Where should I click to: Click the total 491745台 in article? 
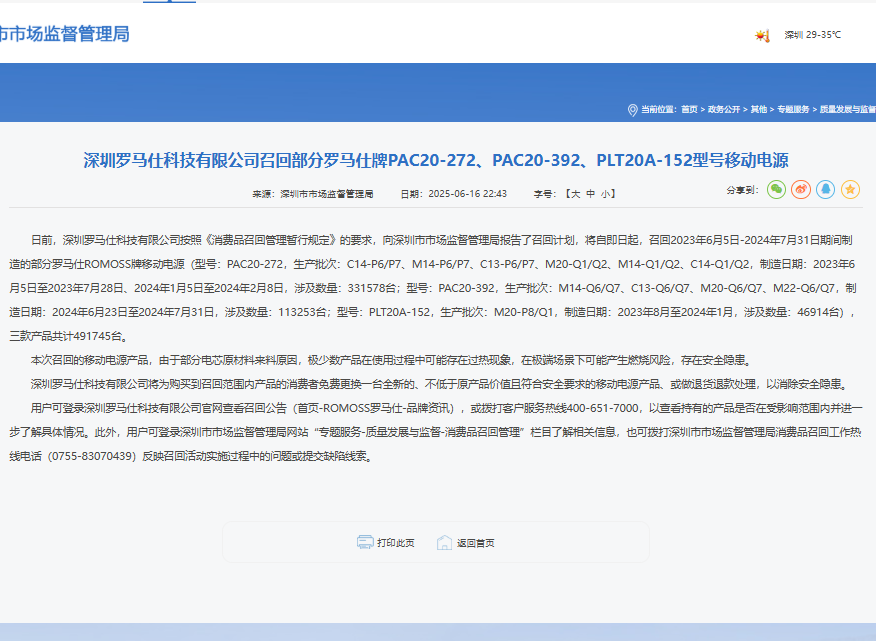(x=98, y=336)
